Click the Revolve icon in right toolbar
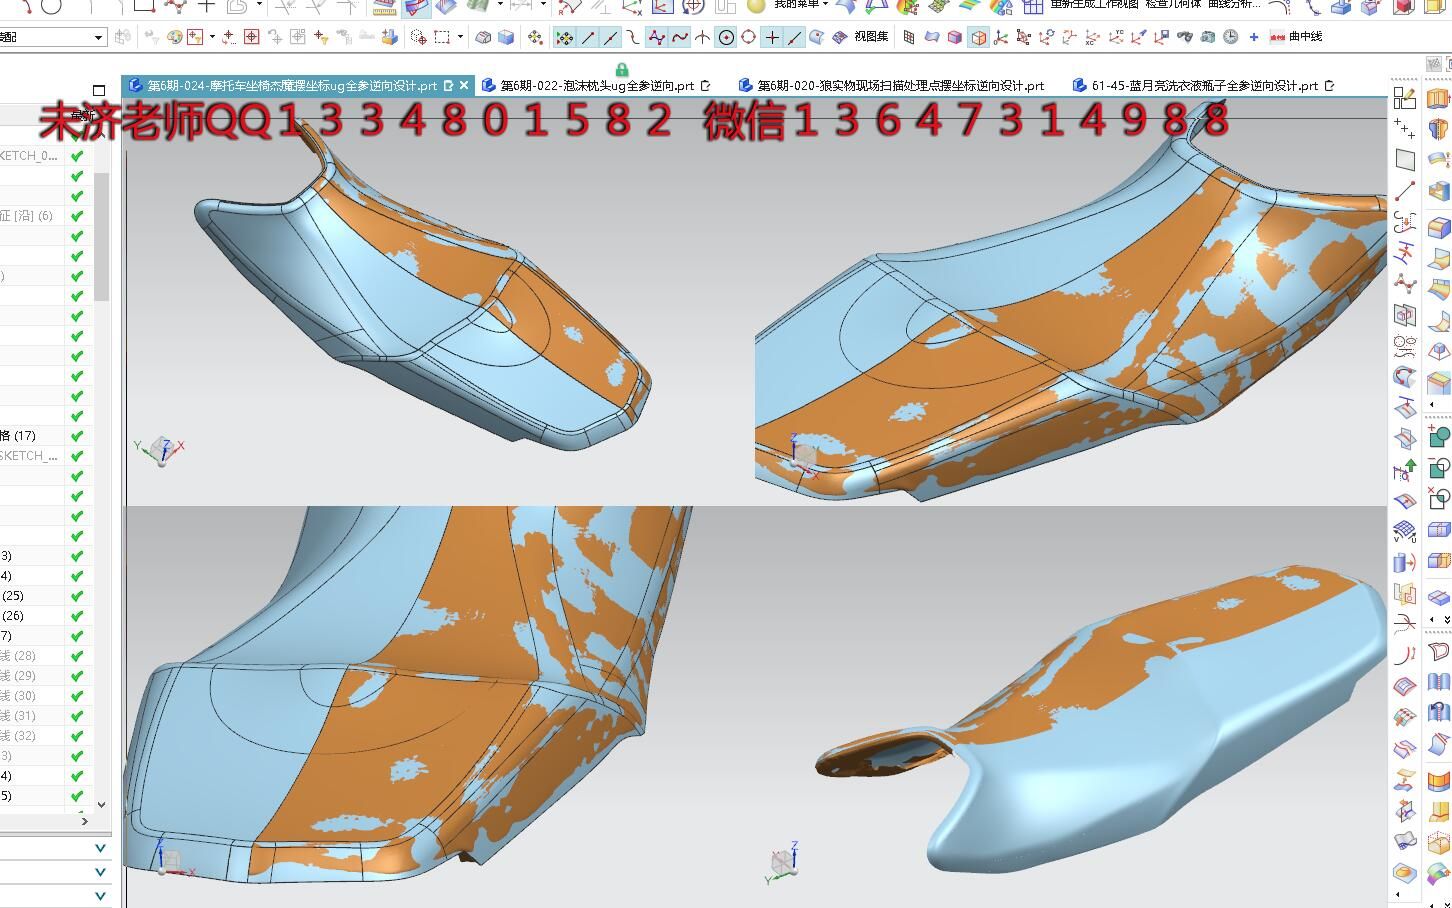 (1439, 129)
